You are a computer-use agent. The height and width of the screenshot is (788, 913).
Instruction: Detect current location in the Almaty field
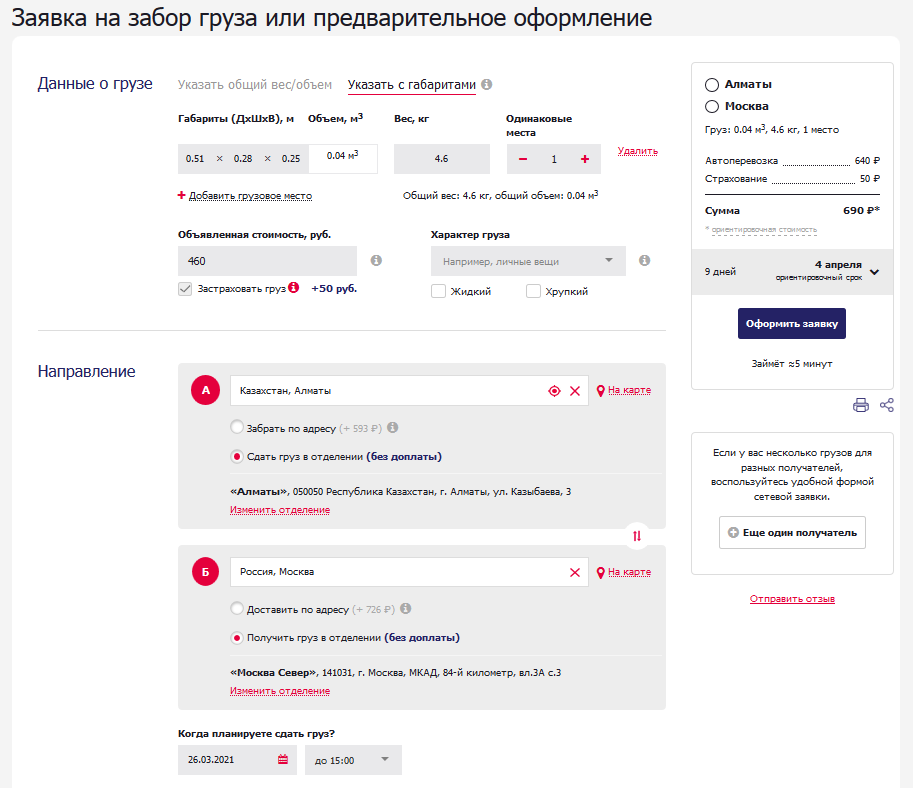pyautogui.click(x=554, y=391)
